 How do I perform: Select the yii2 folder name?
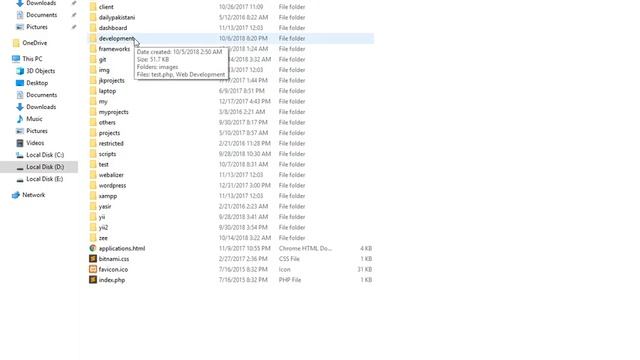click(103, 227)
